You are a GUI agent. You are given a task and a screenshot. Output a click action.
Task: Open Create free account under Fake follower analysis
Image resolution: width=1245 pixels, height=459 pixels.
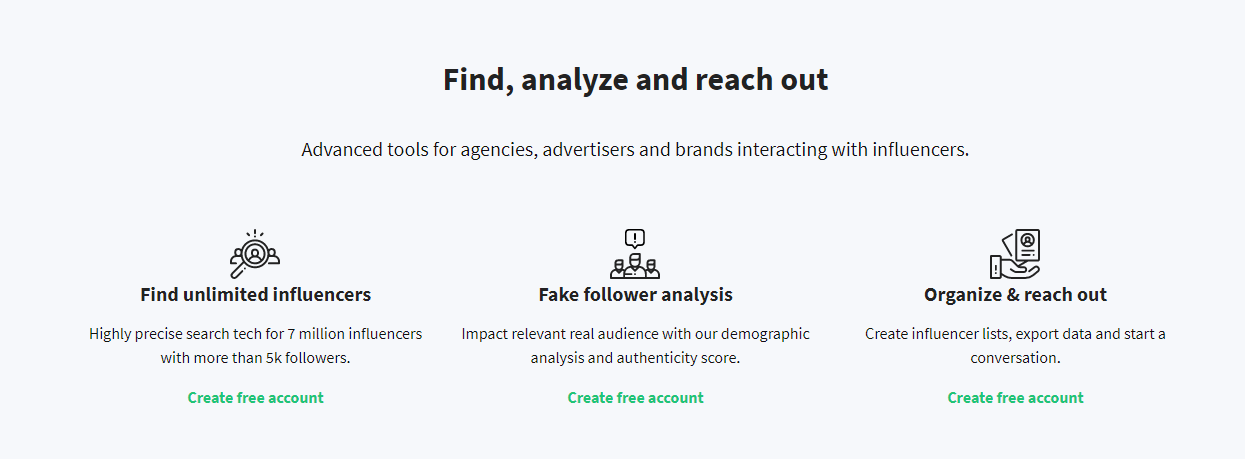point(635,398)
